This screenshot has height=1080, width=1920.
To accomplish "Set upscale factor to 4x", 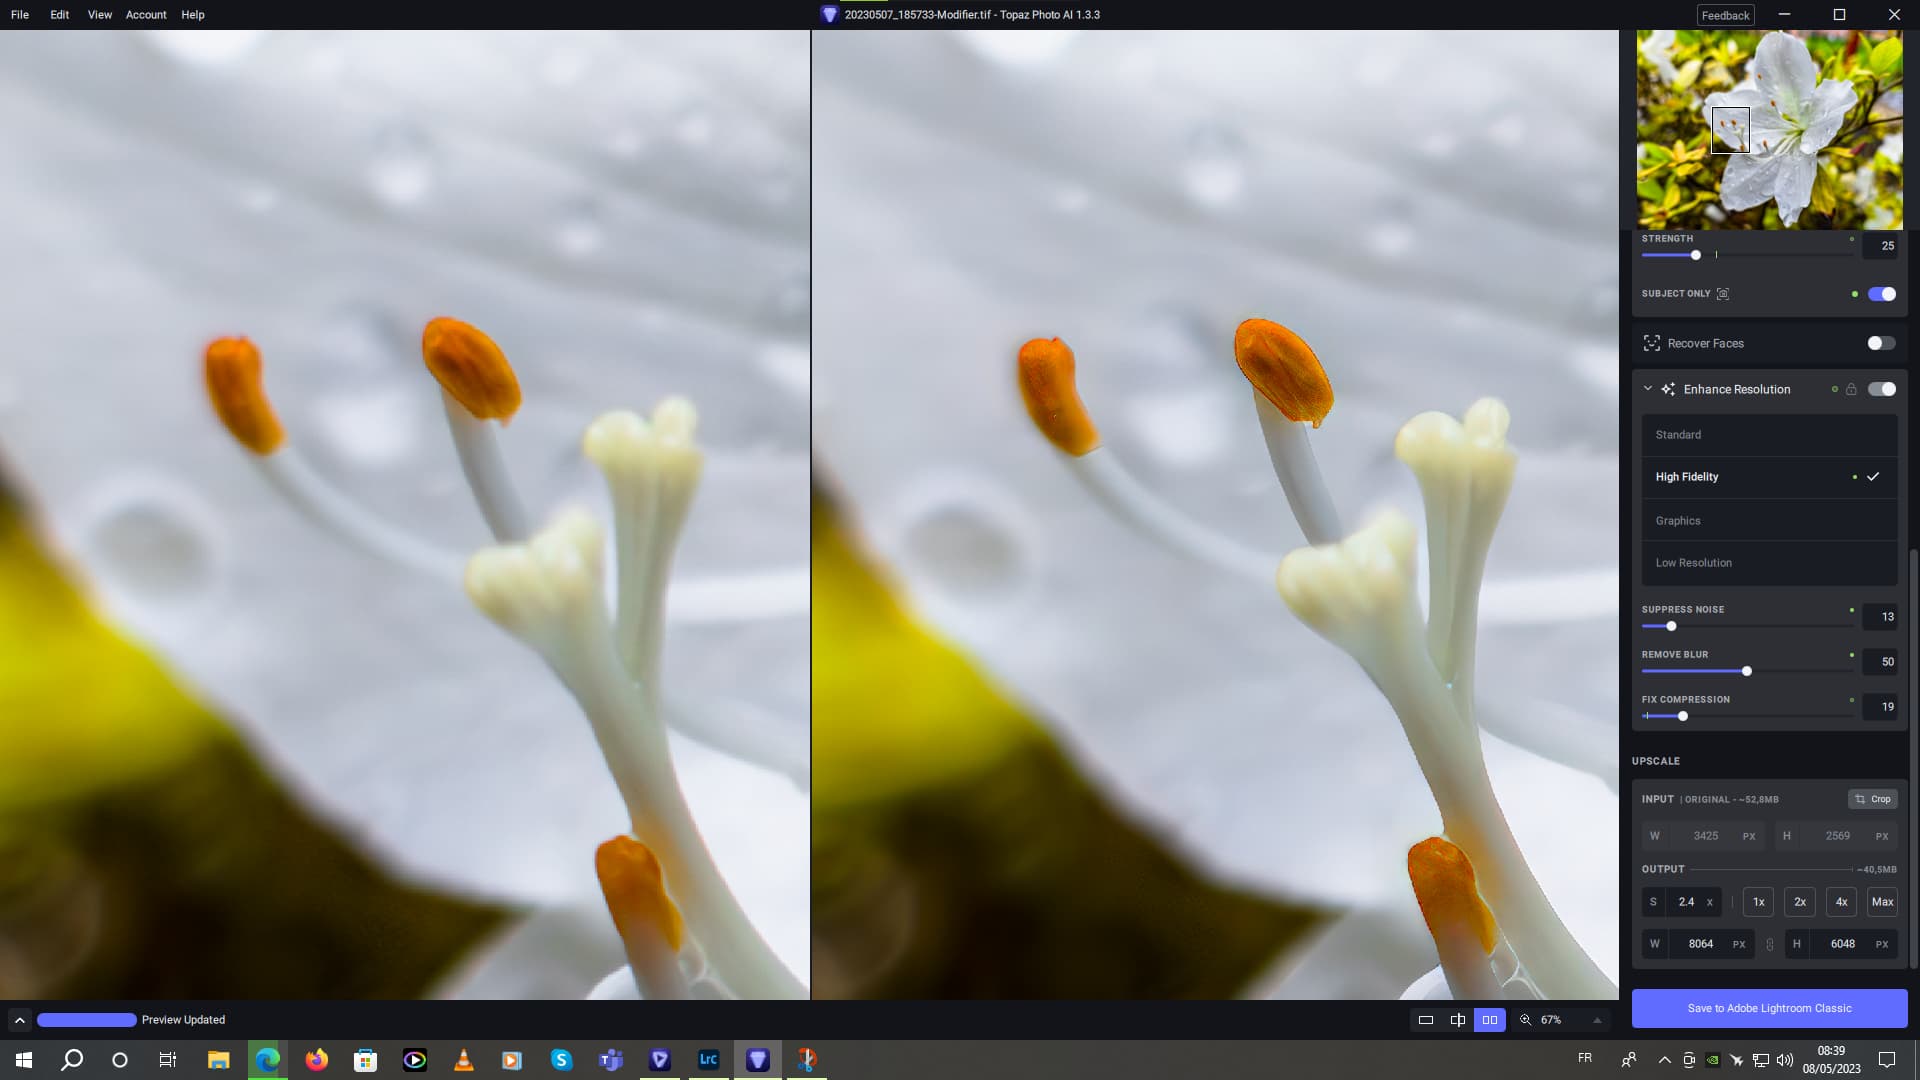I will (x=1841, y=902).
